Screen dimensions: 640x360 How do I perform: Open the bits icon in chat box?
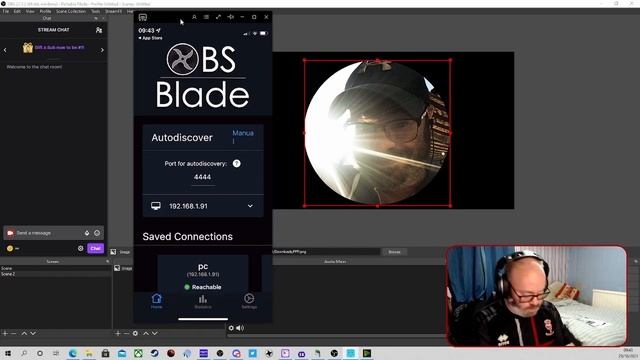pos(87,233)
